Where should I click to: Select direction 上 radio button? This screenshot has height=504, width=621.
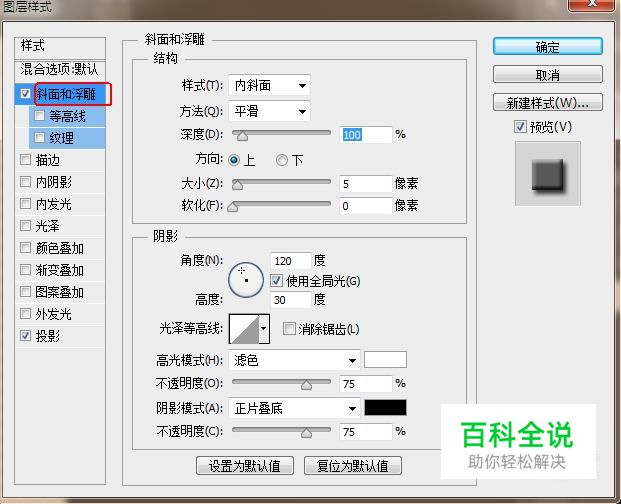(x=234, y=160)
